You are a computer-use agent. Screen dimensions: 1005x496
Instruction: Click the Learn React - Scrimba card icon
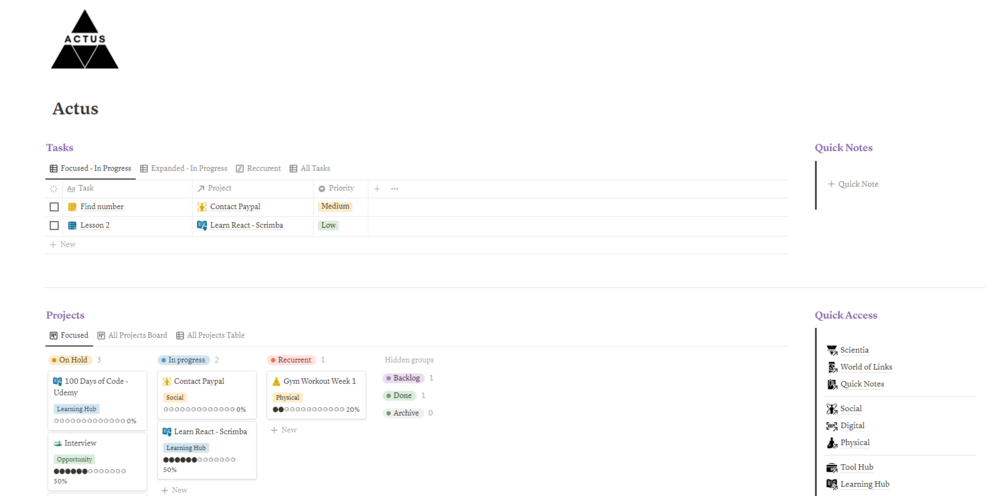coord(167,432)
